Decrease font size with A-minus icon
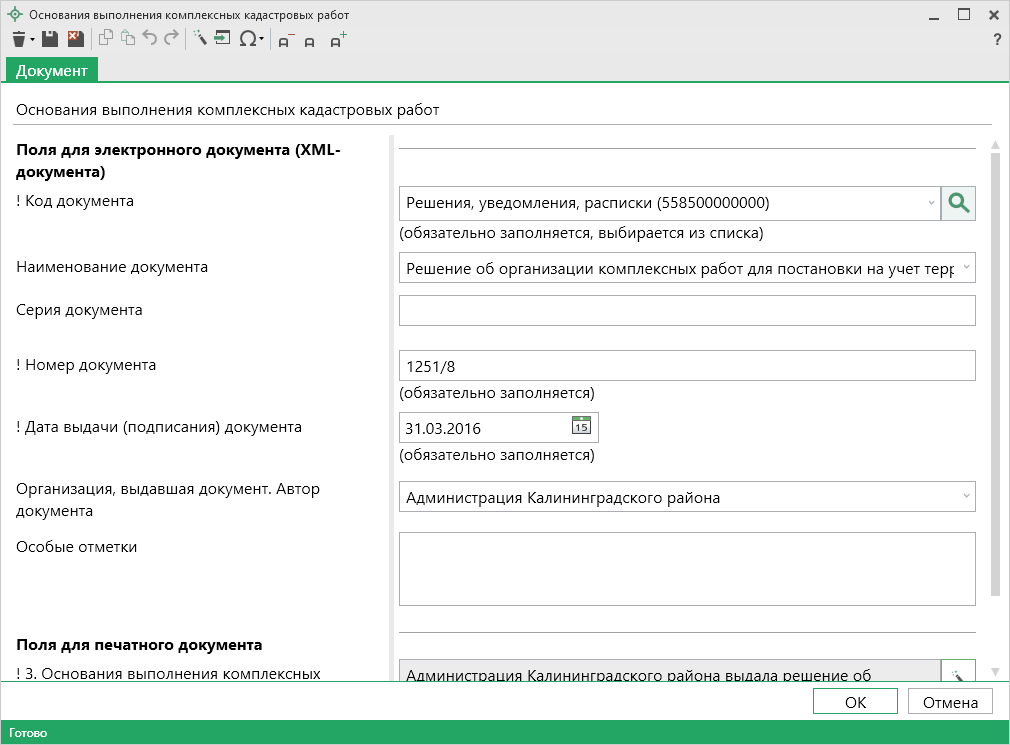Screen dimensions: 1010x745 [x=285, y=41]
